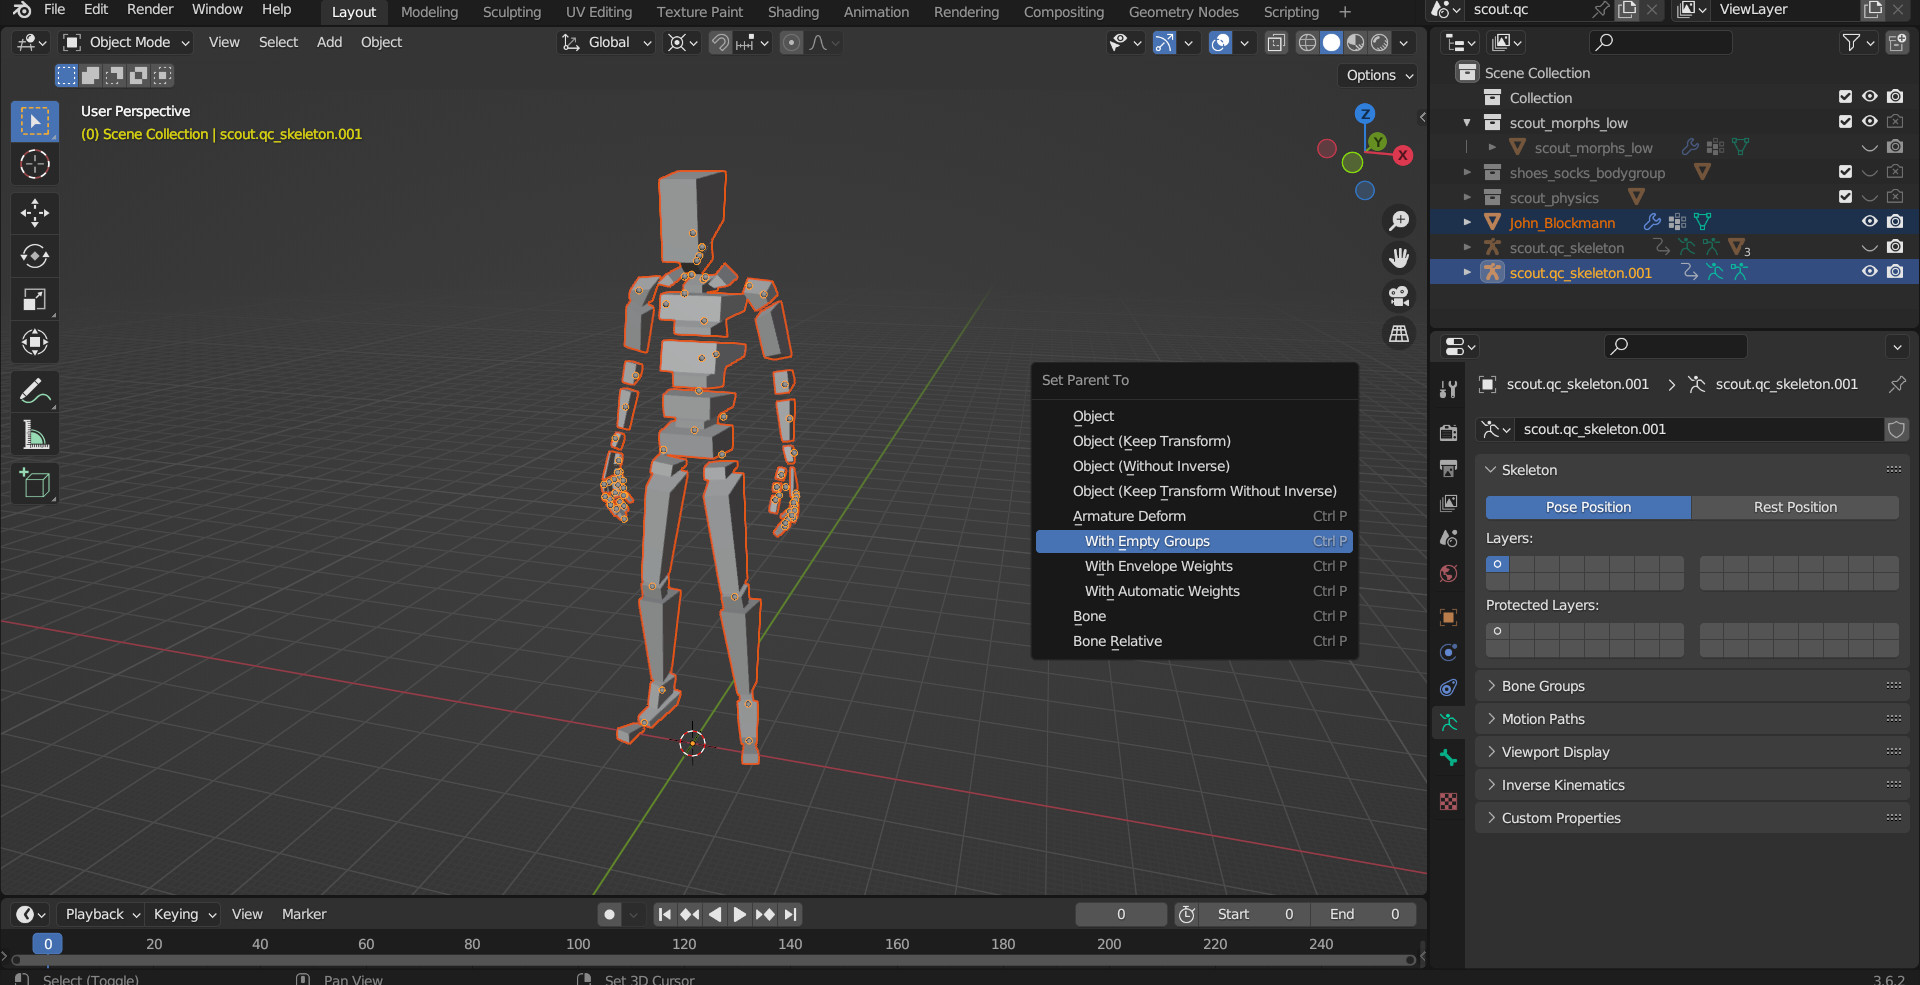Select the Annotate tool
This screenshot has height=985, width=1920.
click(35, 391)
